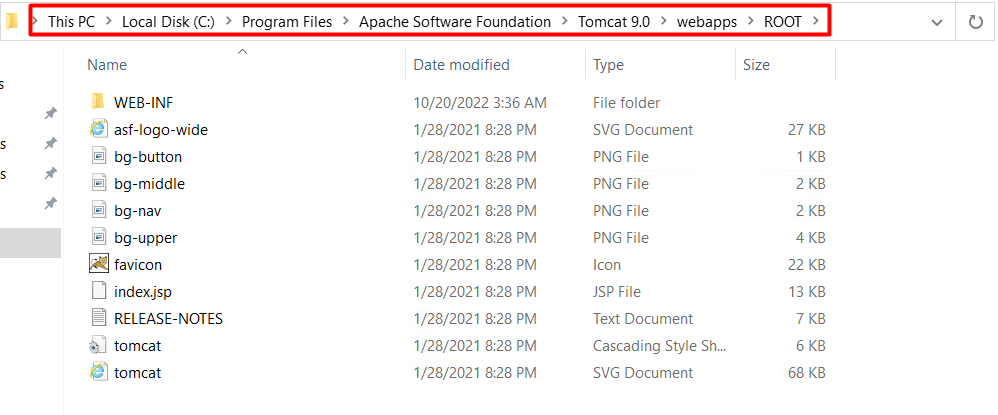This screenshot has height=415, width=998.
Task: Click the 68 KB size cell
Action: [806, 373]
